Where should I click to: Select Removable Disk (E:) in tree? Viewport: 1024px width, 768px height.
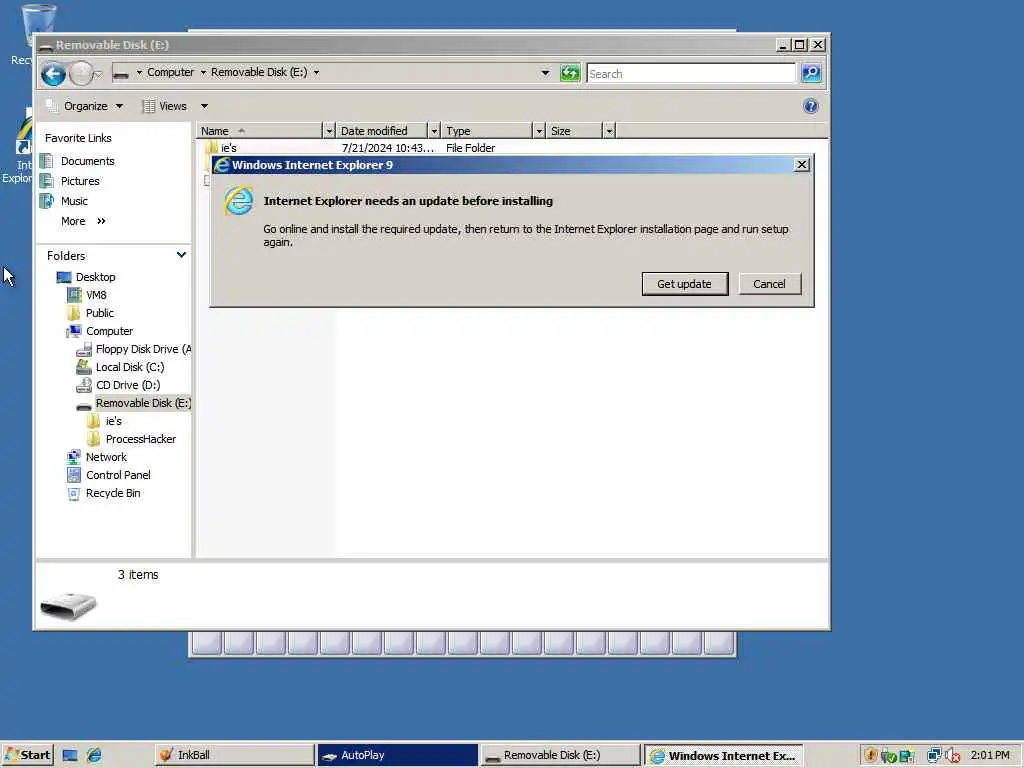coord(143,403)
